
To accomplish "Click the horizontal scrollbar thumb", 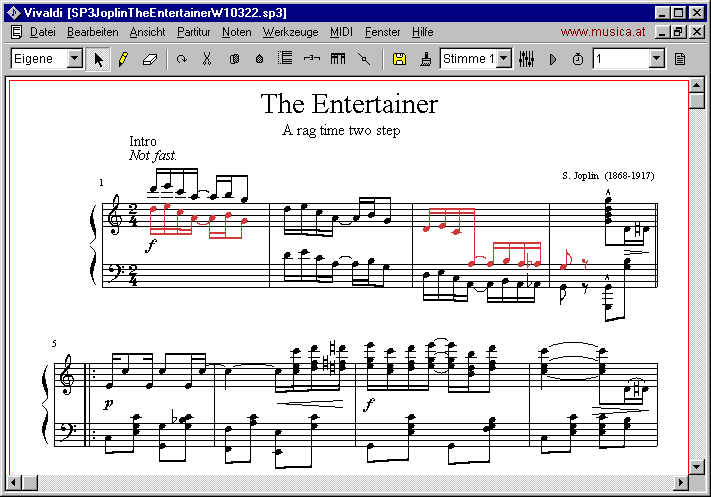I will click(30, 482).
